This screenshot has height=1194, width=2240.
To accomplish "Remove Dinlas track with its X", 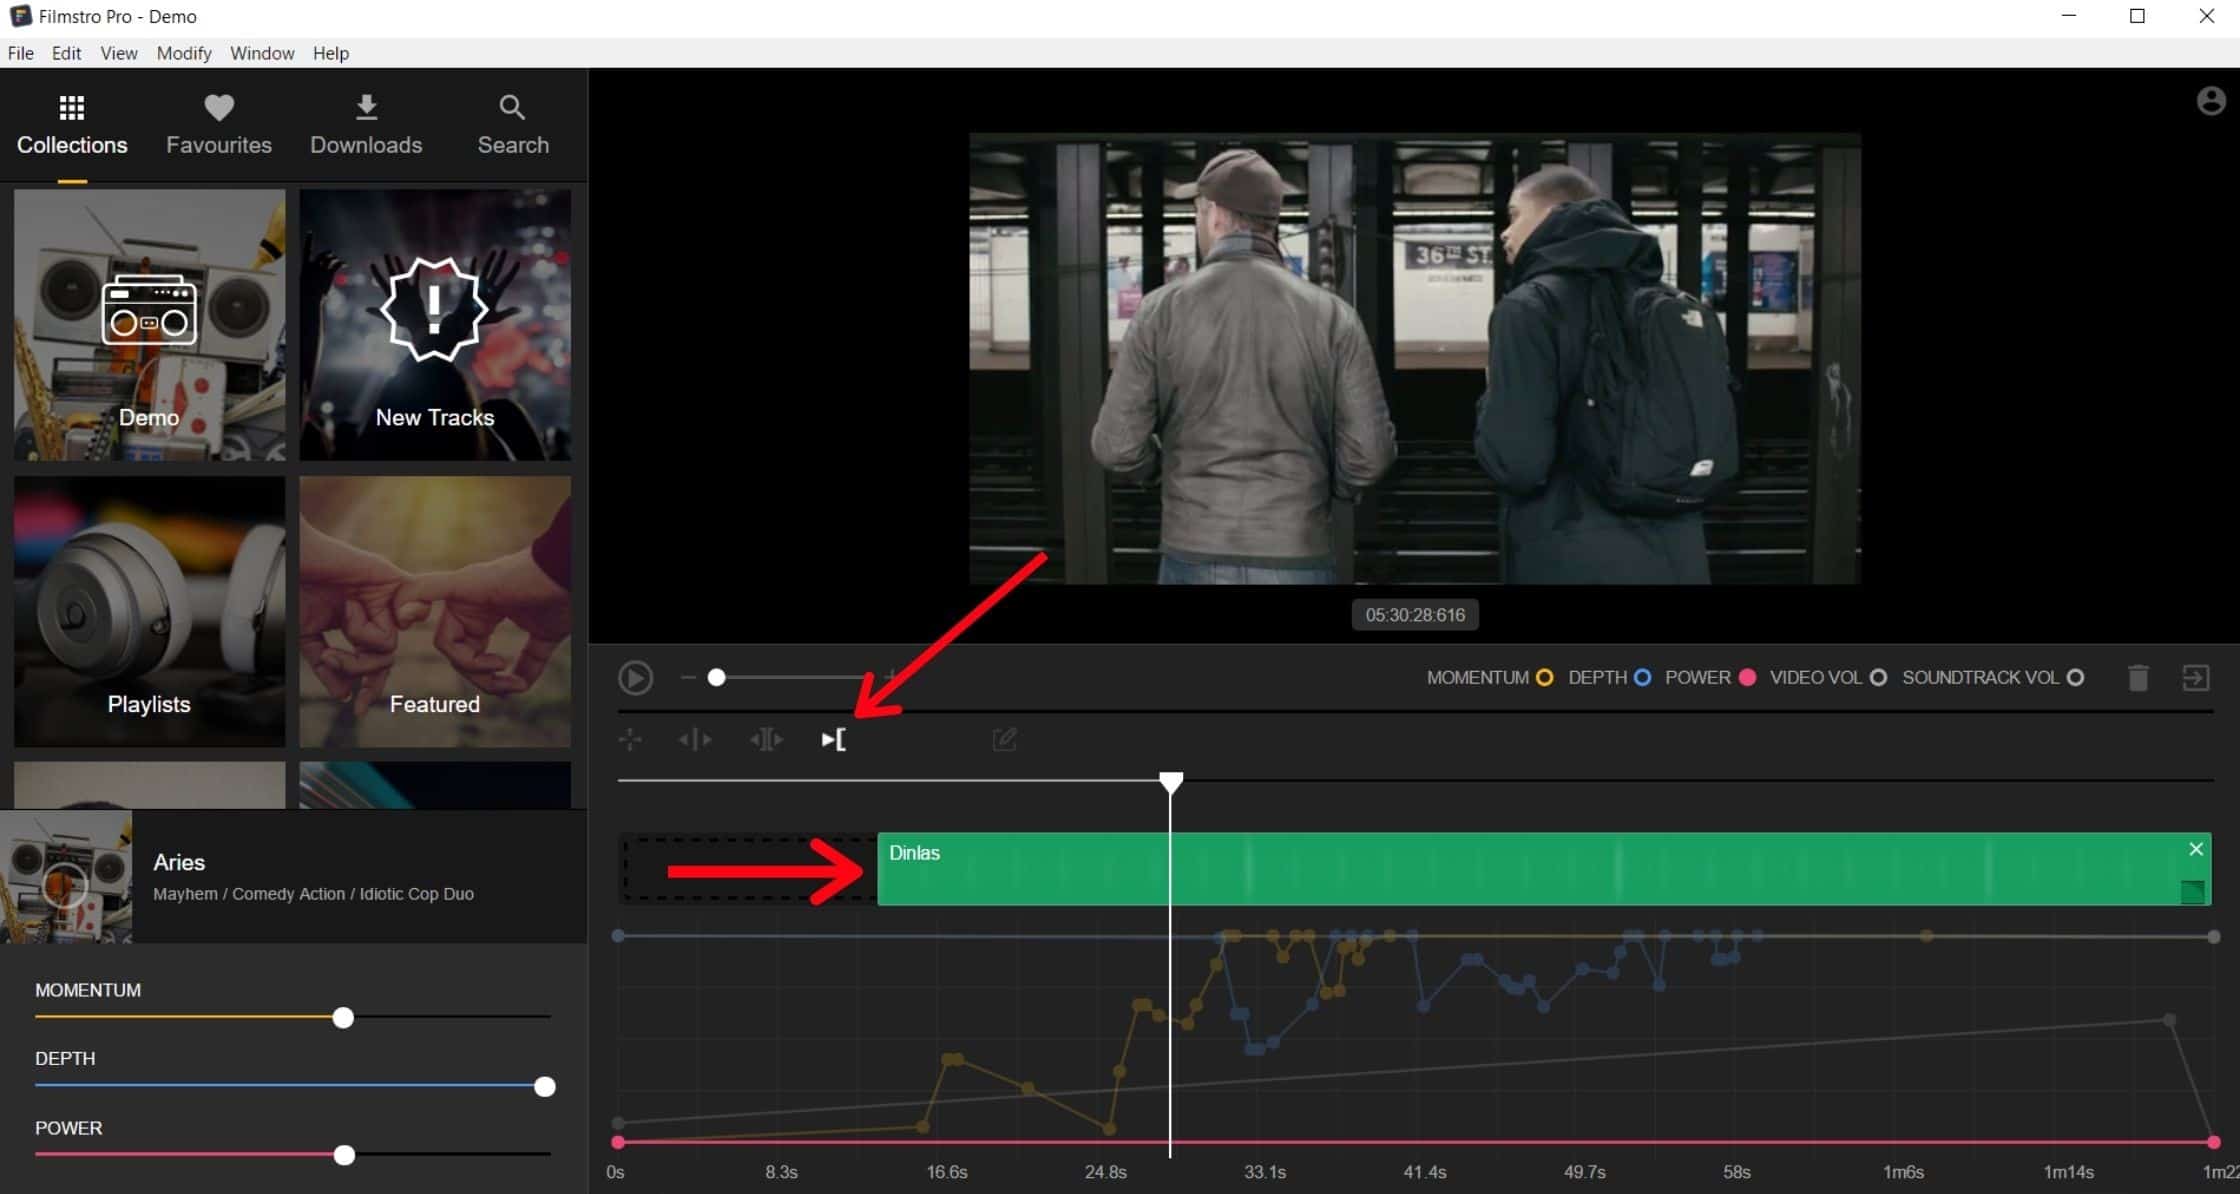I will (x=2195, y=849).
